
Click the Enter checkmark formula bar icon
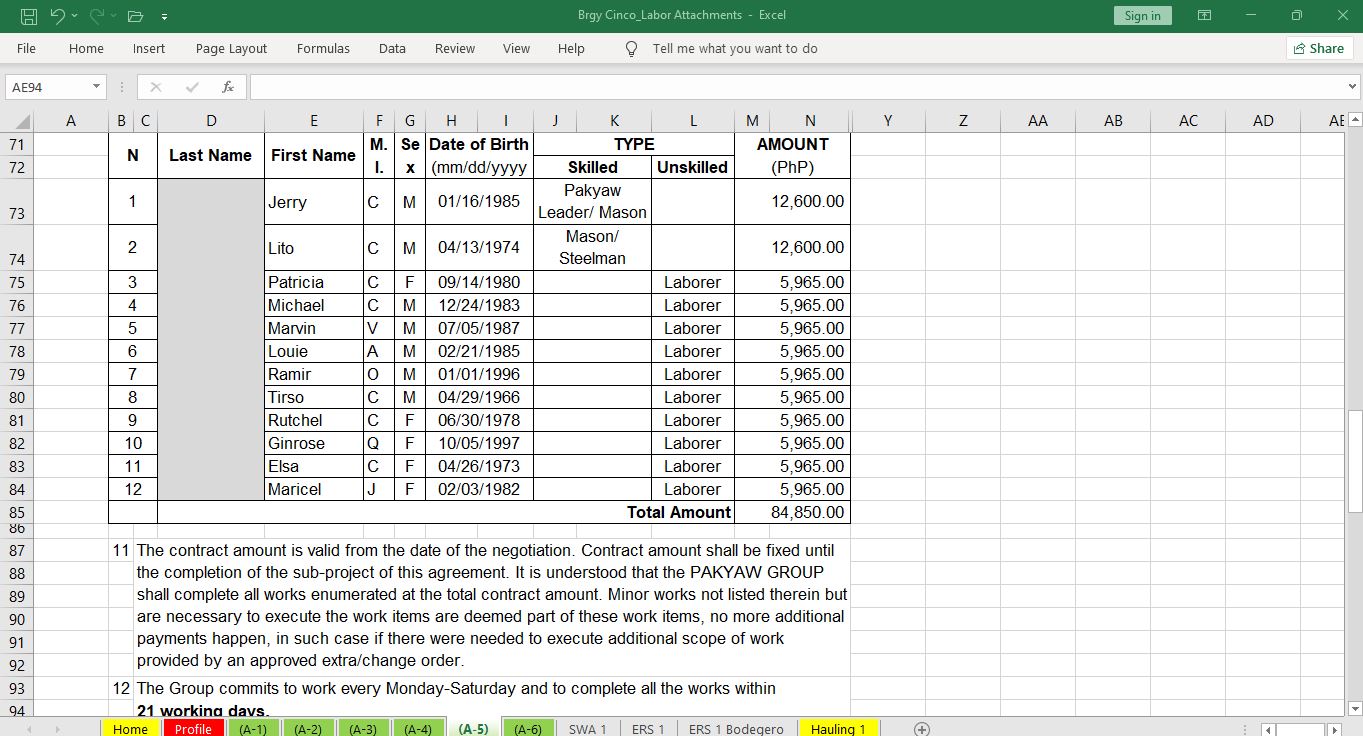click(192, 87)
